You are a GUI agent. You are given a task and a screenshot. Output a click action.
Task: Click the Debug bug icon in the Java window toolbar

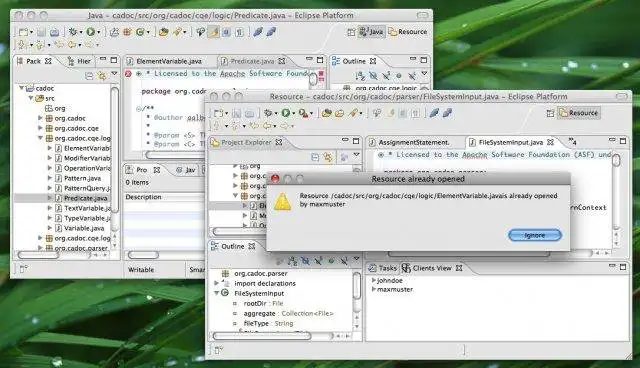point(73,31)
